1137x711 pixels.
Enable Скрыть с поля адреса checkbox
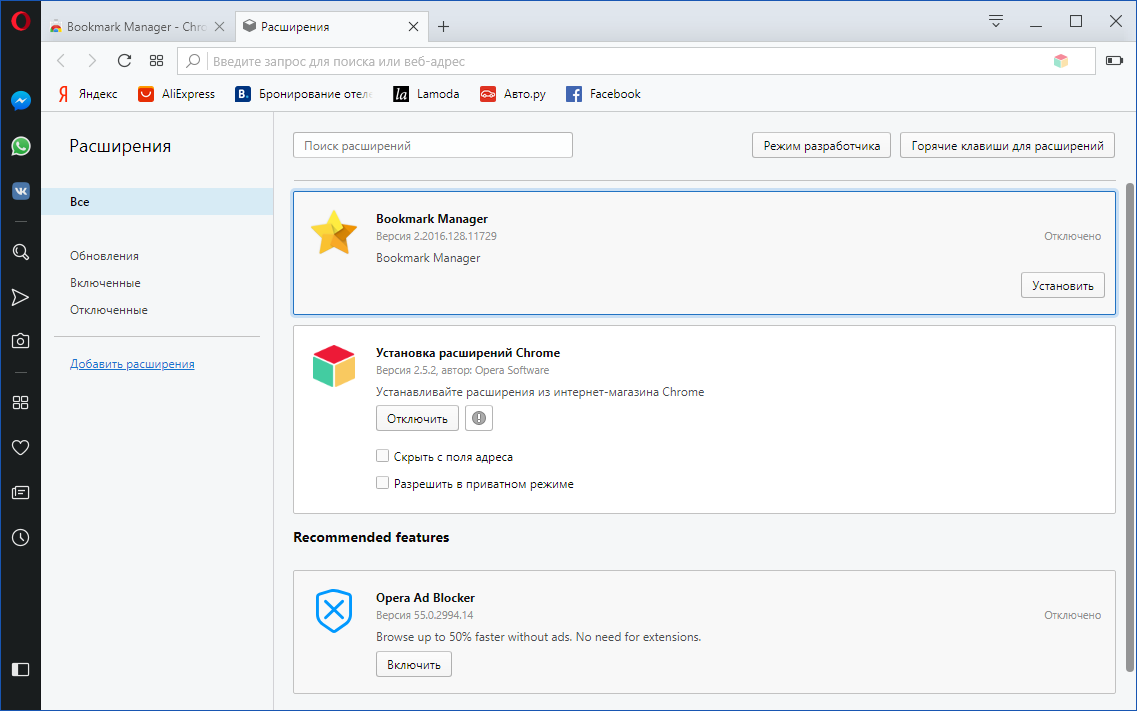[x=382, y=456]
